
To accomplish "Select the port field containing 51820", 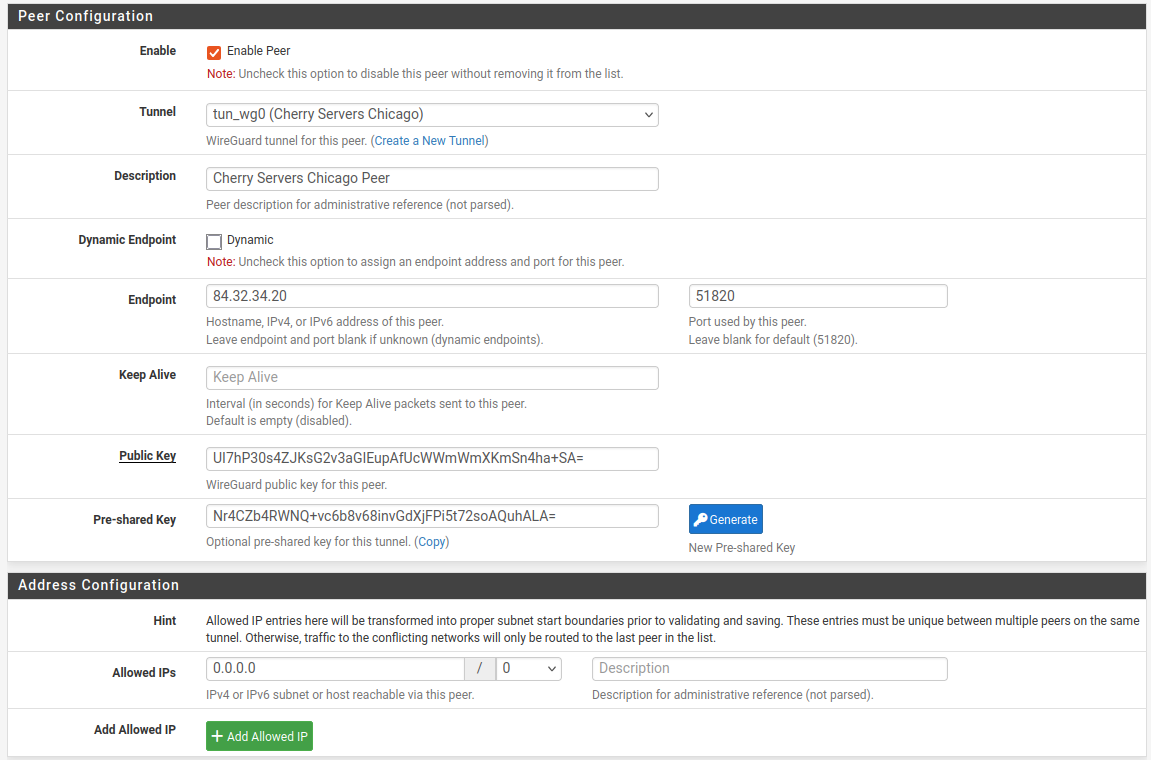I will click(817, 297).
